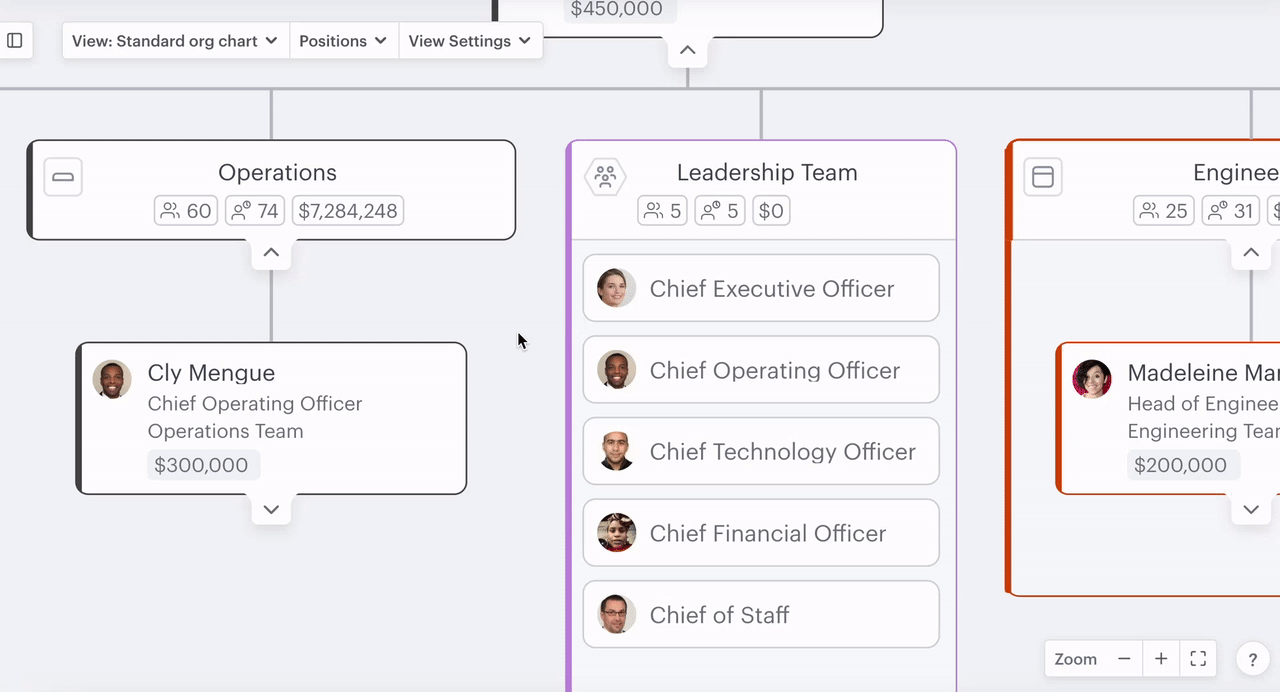Collapse the Engineering subtree chevron
The height and width of the screenshot is (692, 1280).
point(1250,252)
